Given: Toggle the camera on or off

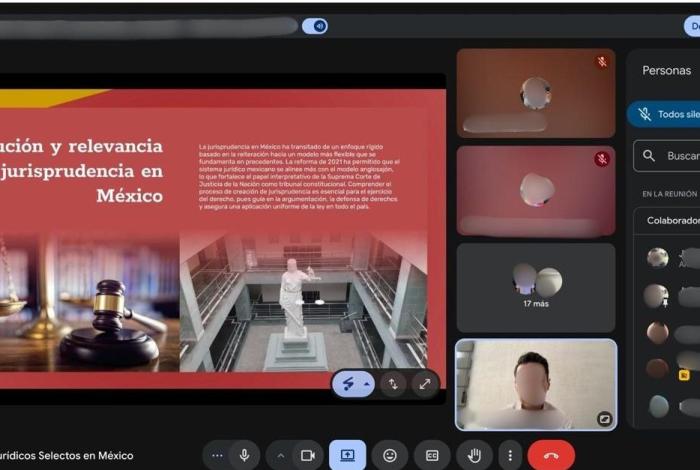Looking at the screenshot, I should click(308, 455).
